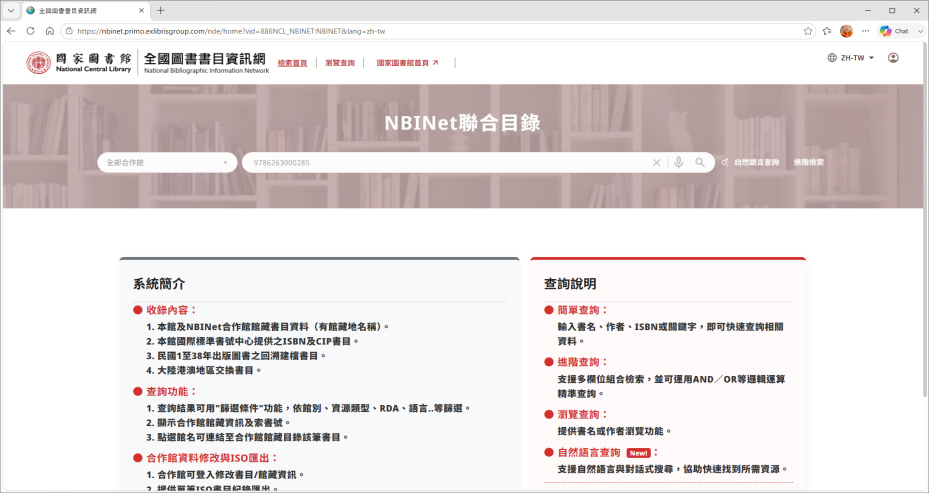
Task: Start voice search with microphone icon
Action: [x=678, y=163]
